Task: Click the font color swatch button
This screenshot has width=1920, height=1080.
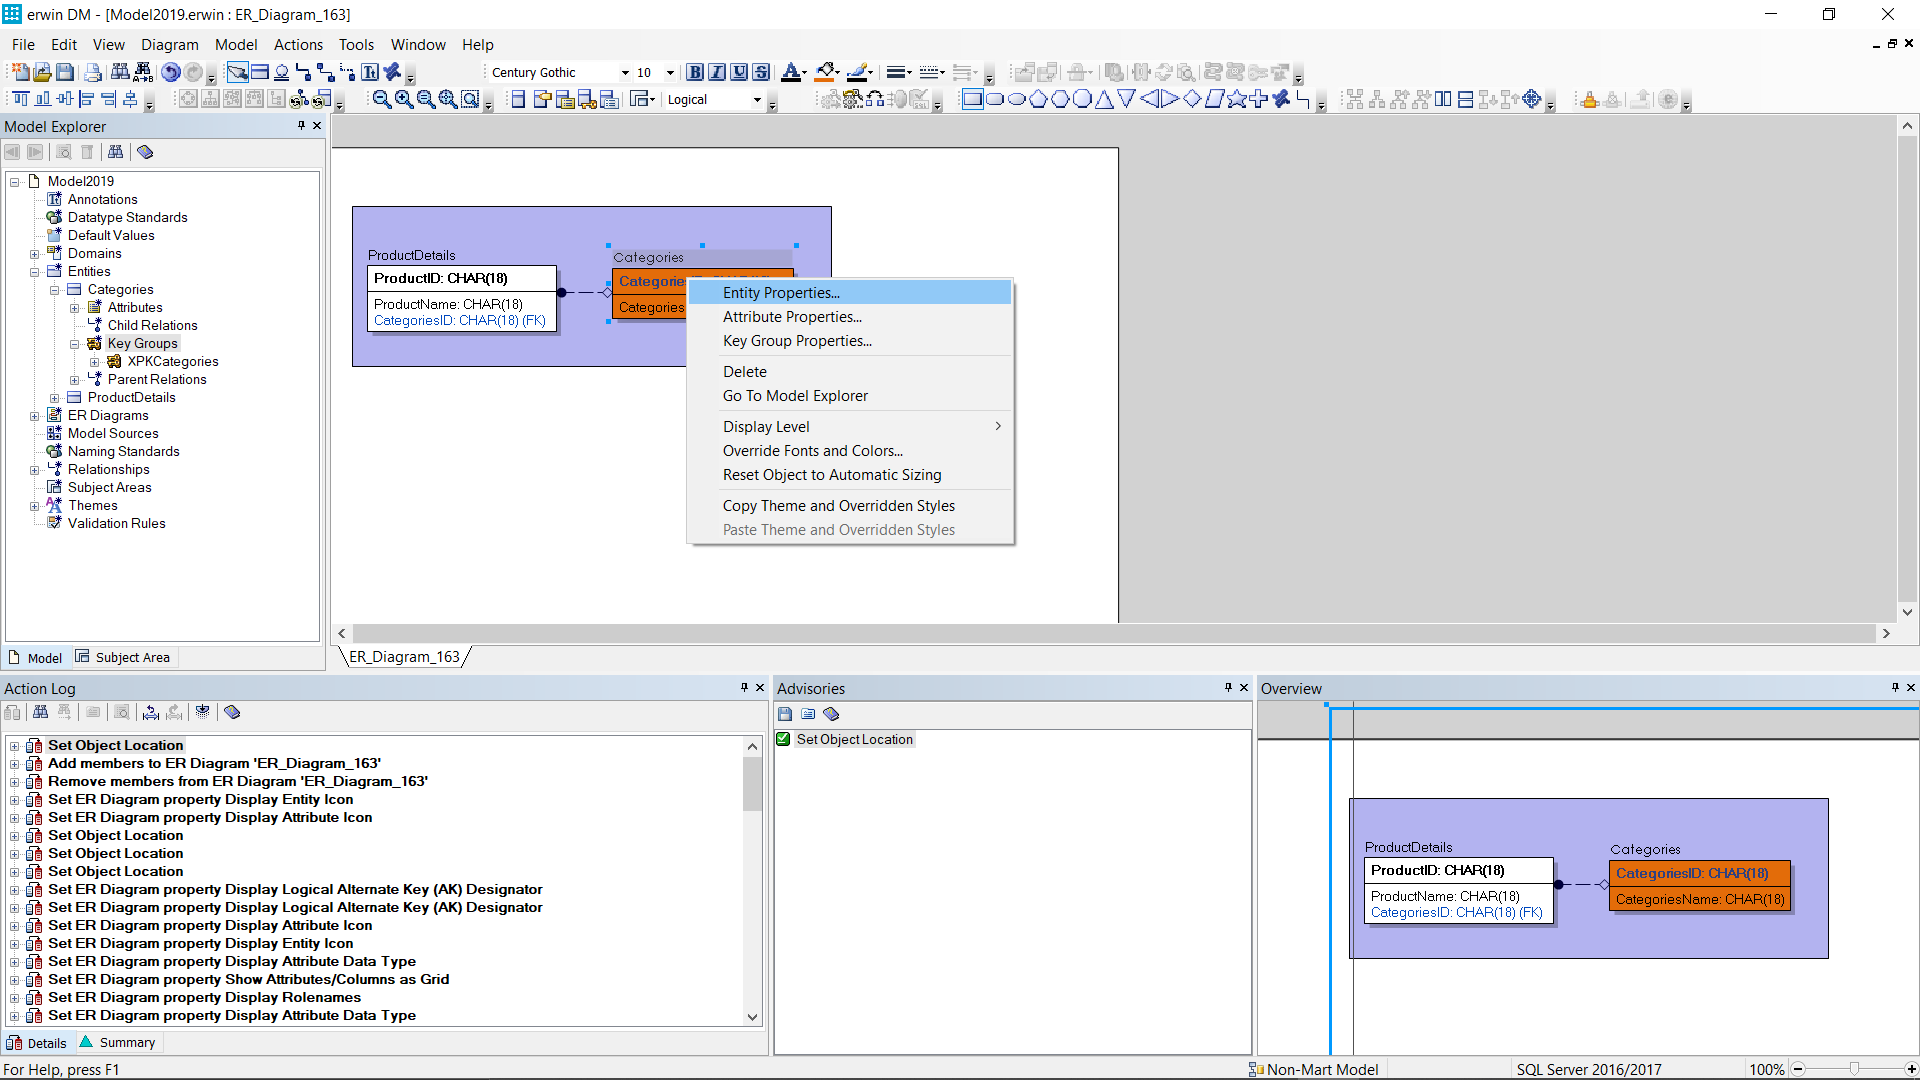Action: click(x=790, y=72)
